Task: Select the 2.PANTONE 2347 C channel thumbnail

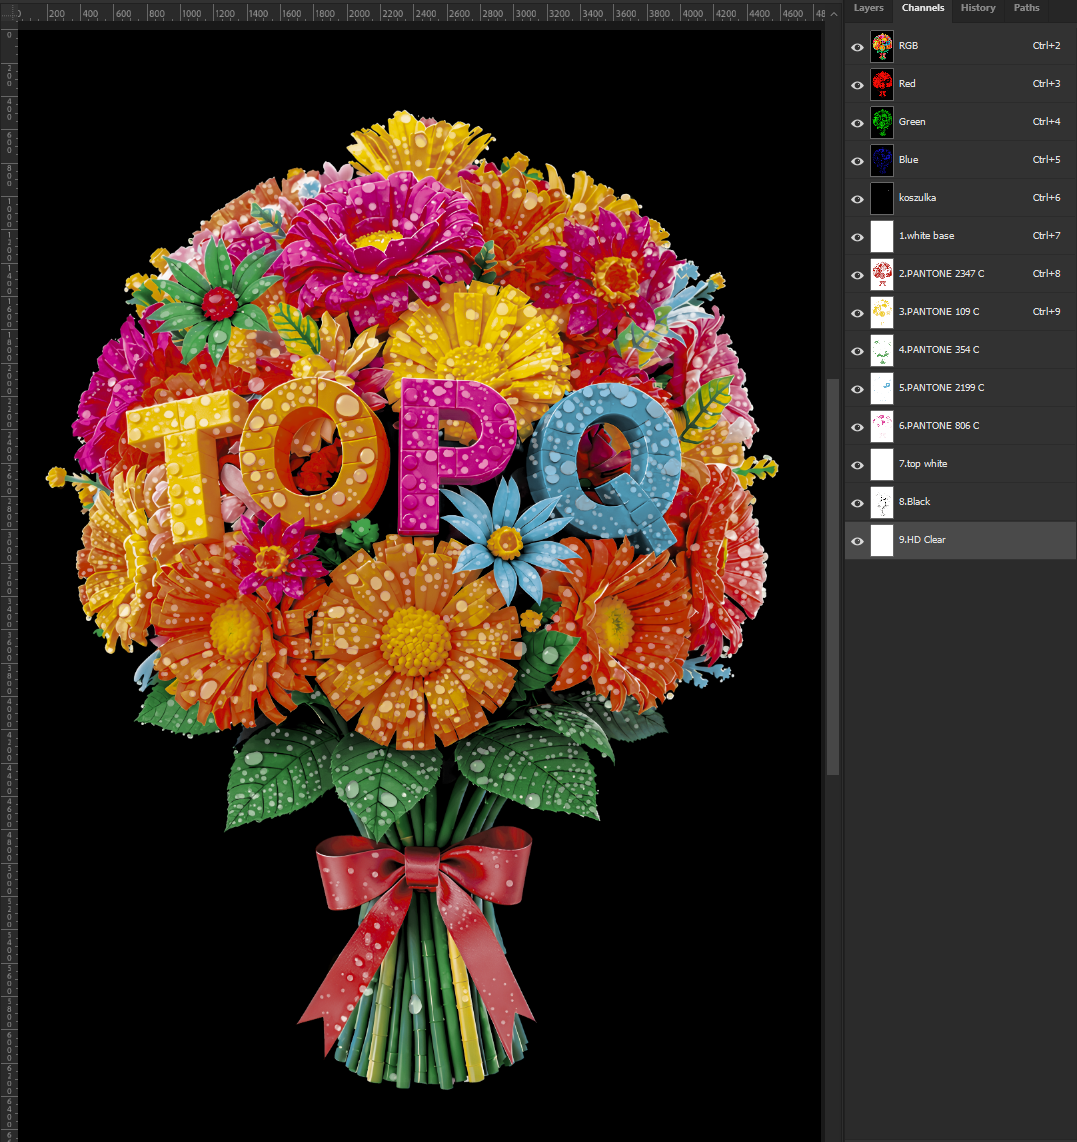Action: [x=881, y=274]
